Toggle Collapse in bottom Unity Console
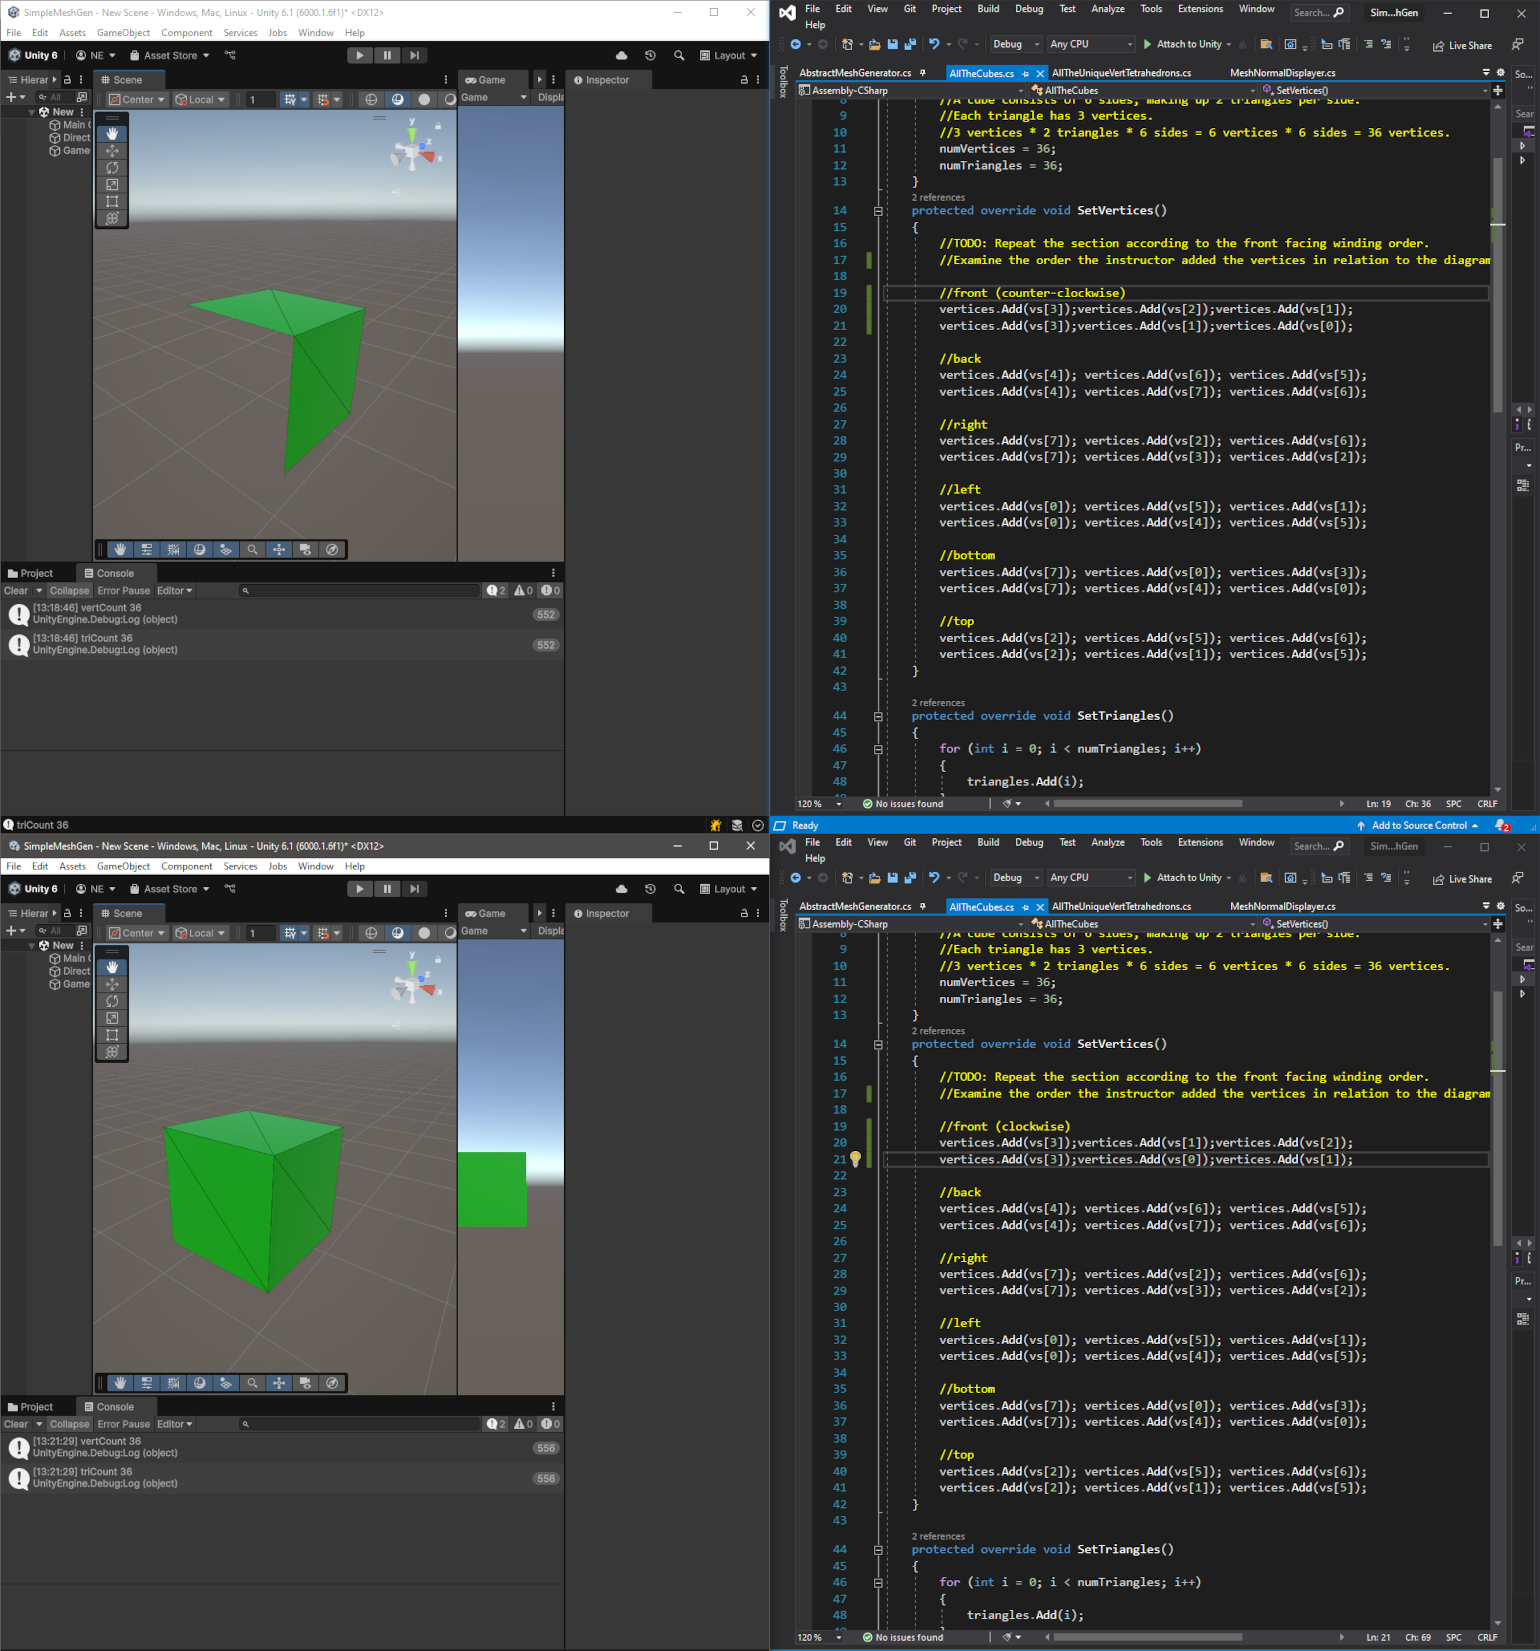This screenshot has width=1540, height=1651. [x=69, y=1425]
